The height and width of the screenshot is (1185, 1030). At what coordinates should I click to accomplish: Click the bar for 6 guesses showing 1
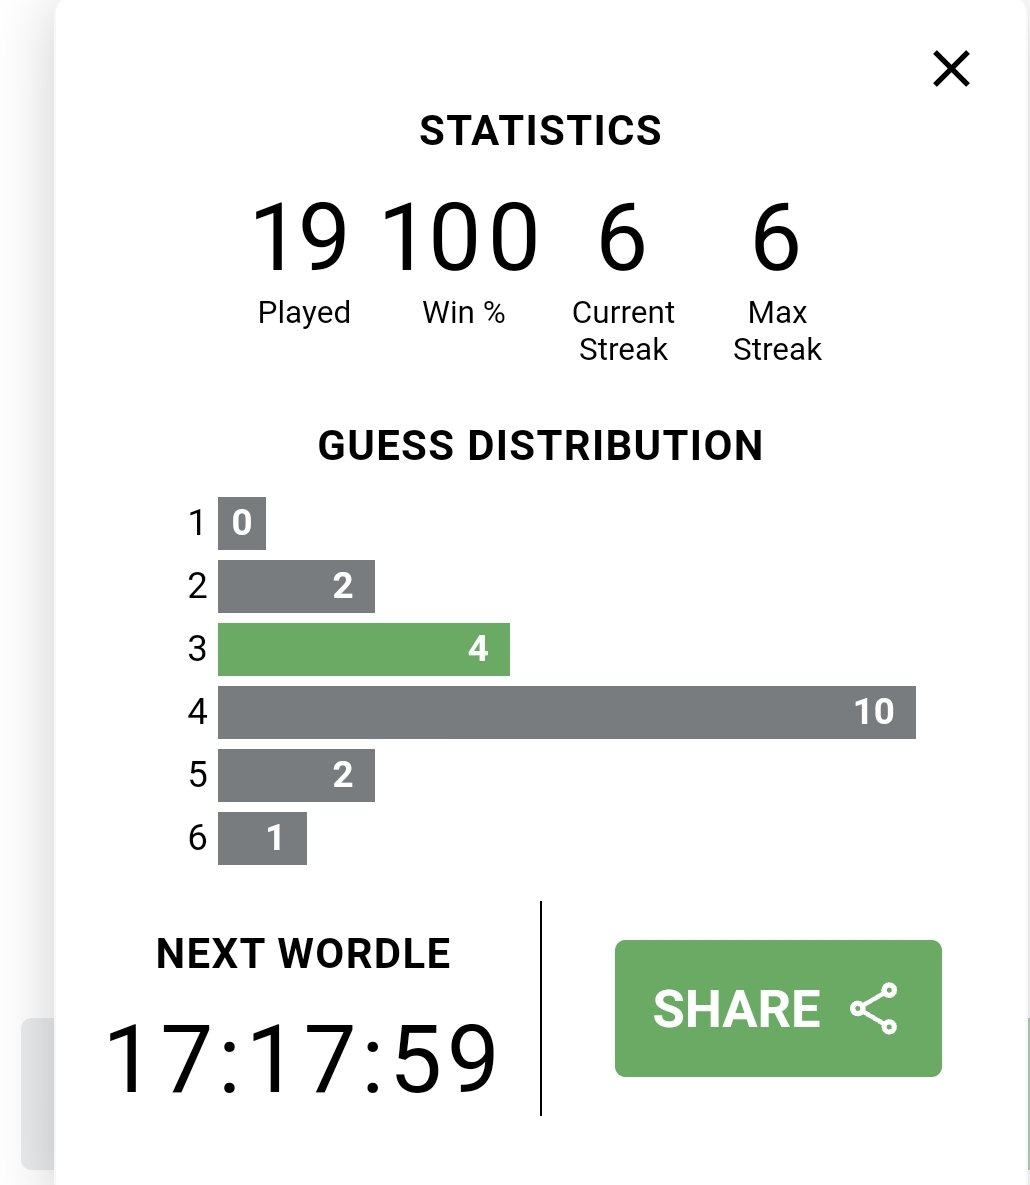pyautogui.click(x=262, y=838)
